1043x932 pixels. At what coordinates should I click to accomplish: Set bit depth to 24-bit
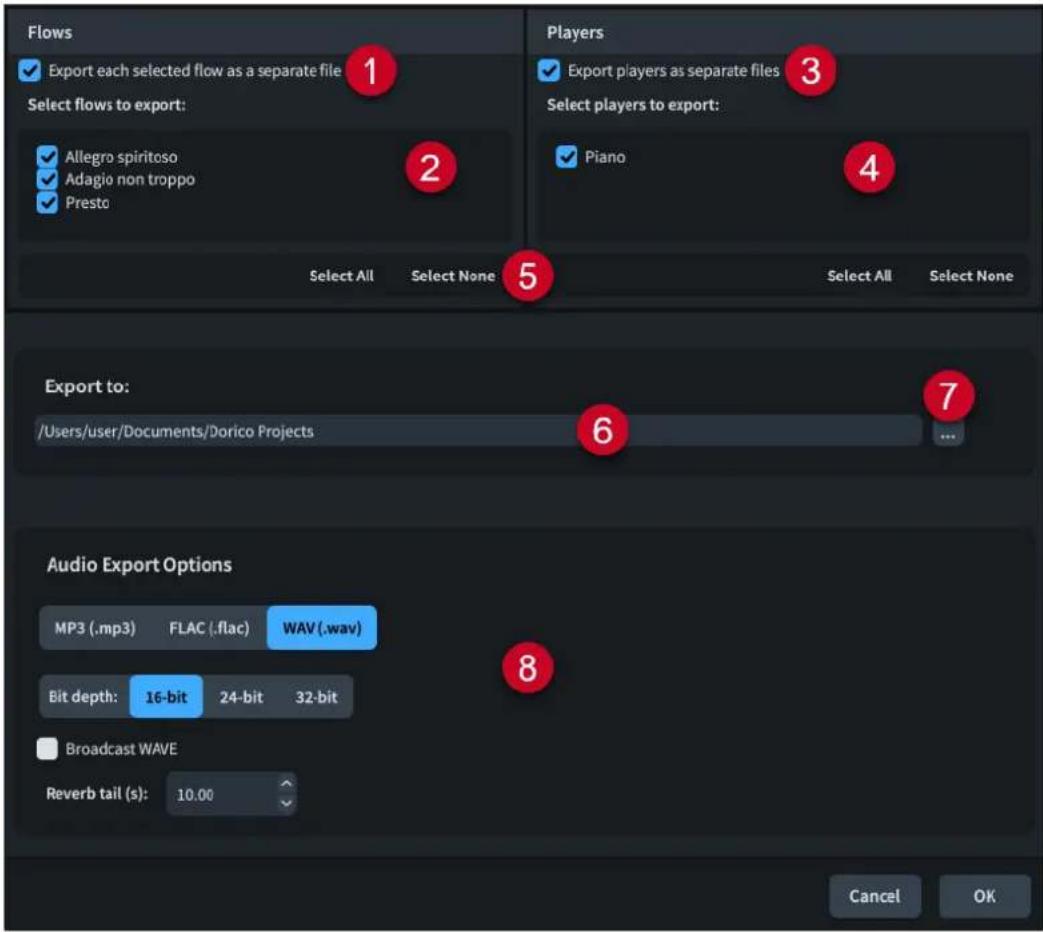[241, 697]
